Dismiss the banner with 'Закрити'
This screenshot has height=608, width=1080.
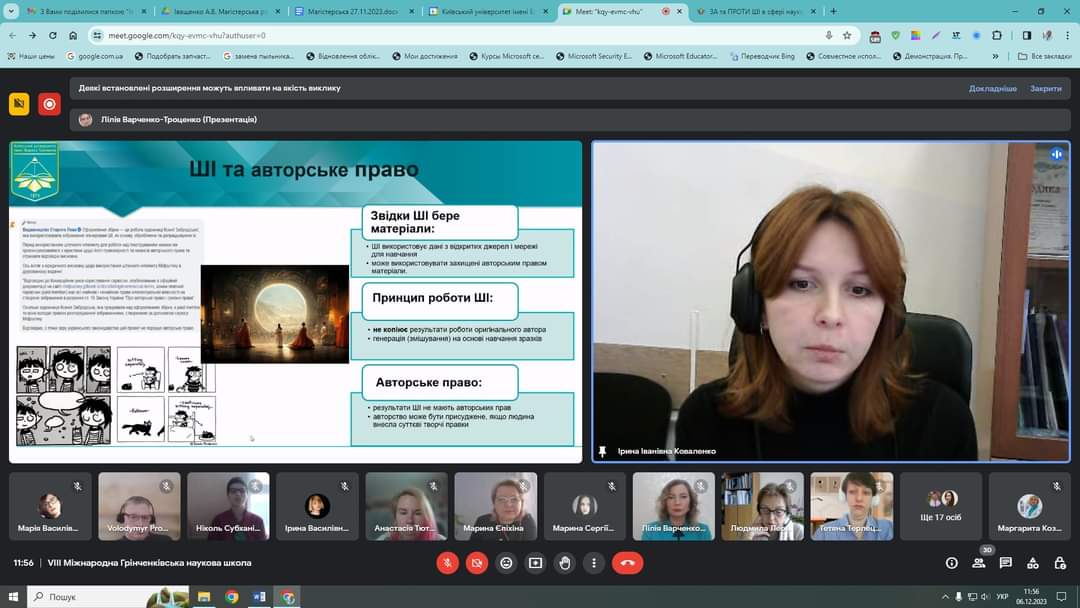pos(1045,88)
